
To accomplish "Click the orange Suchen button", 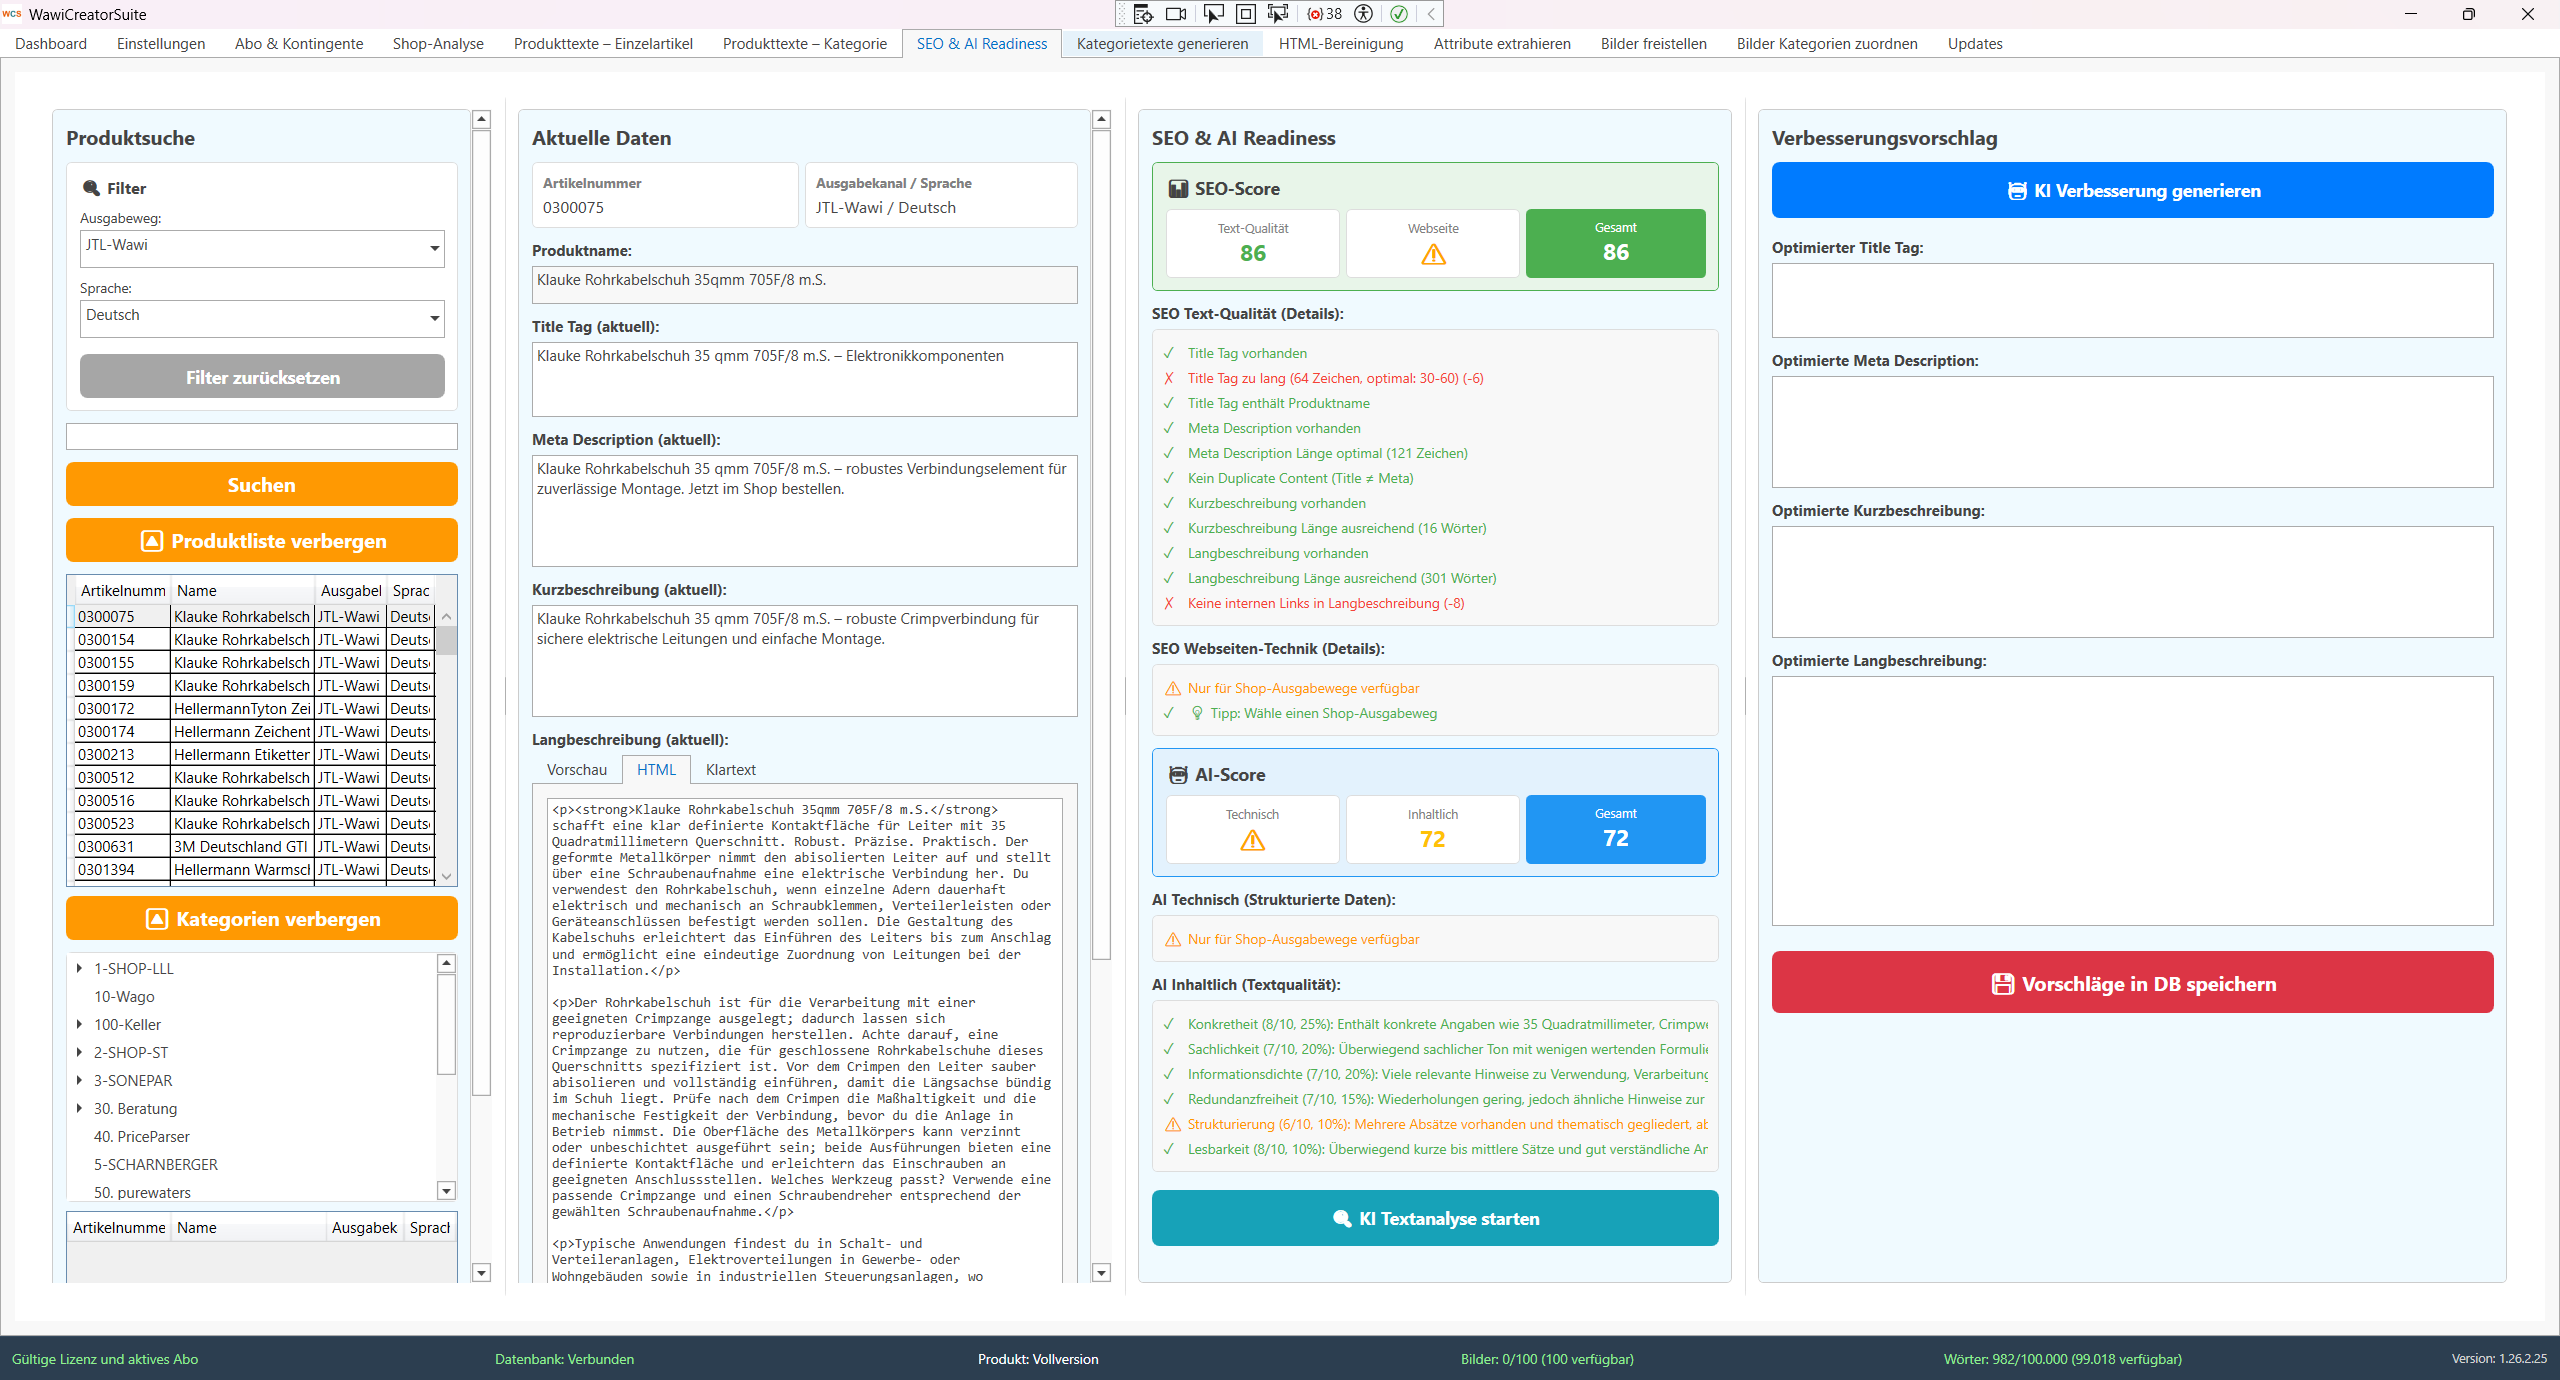I will [x=262, y=485].
